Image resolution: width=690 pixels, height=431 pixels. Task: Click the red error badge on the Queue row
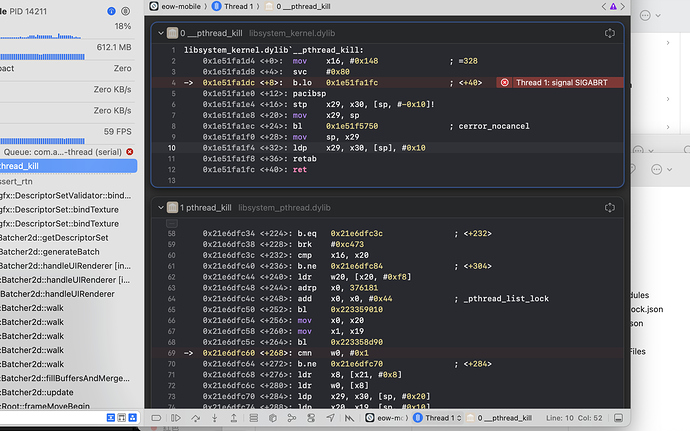point(130,151)
